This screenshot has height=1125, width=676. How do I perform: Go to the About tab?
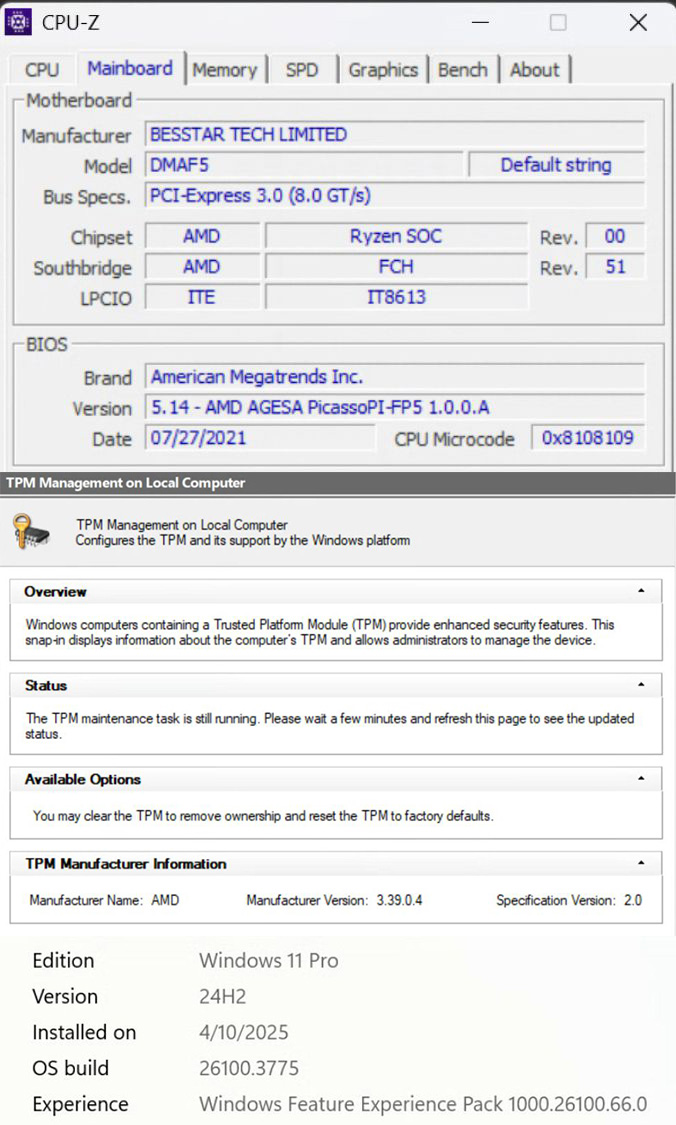tap(535, 70)
